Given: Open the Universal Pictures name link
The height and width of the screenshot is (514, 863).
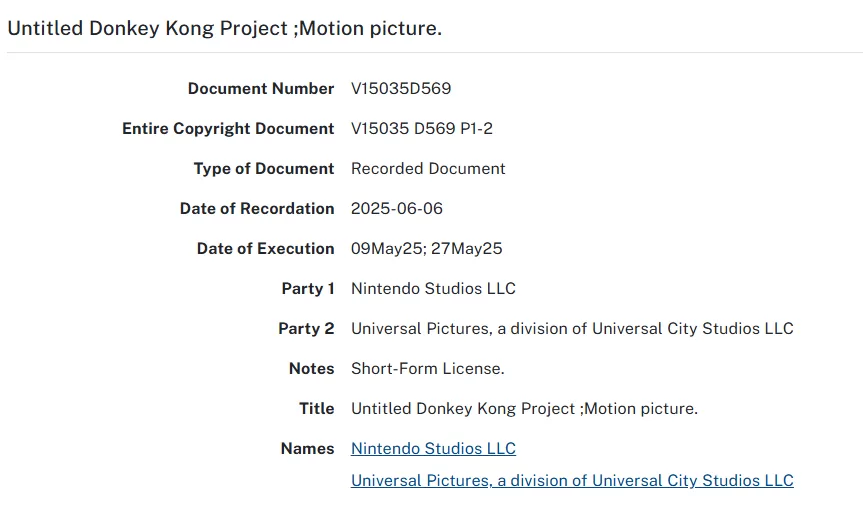Looking at the screenshot, I should point(572,481).
